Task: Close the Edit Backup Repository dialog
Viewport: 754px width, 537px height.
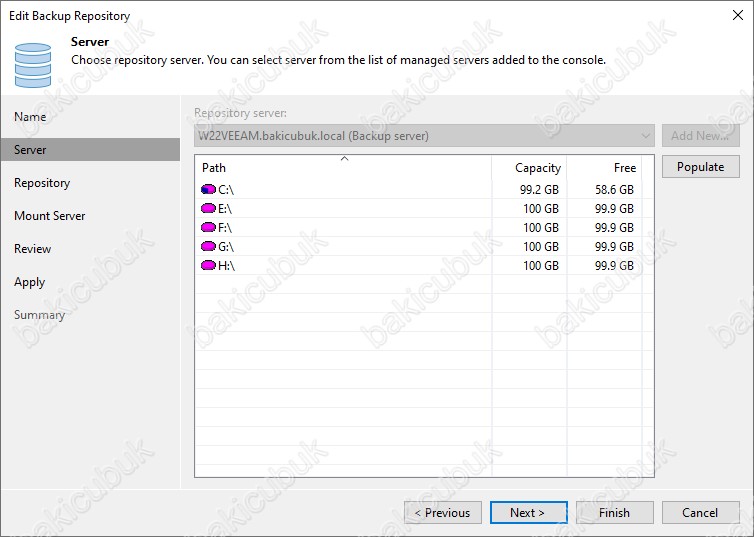Action: (x=738, y=15)
